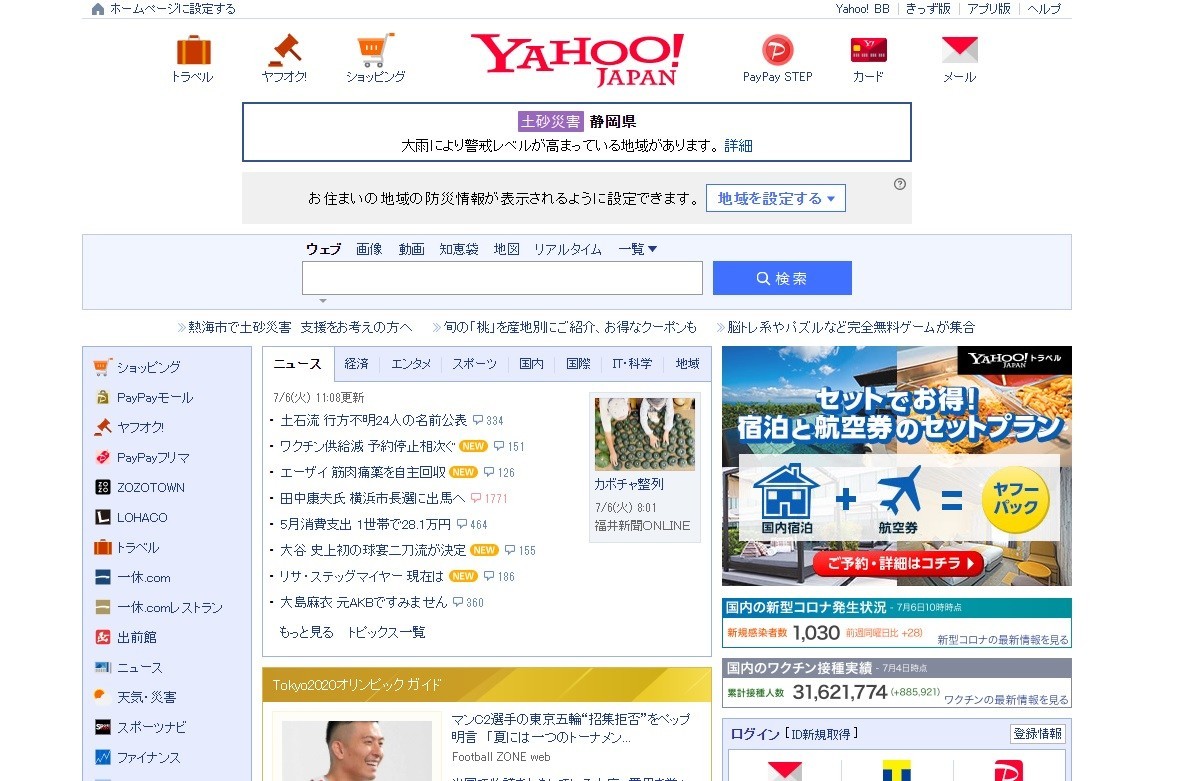
Task: Click the ご予約・詳細はコチラ banner button
Action: 898,564
